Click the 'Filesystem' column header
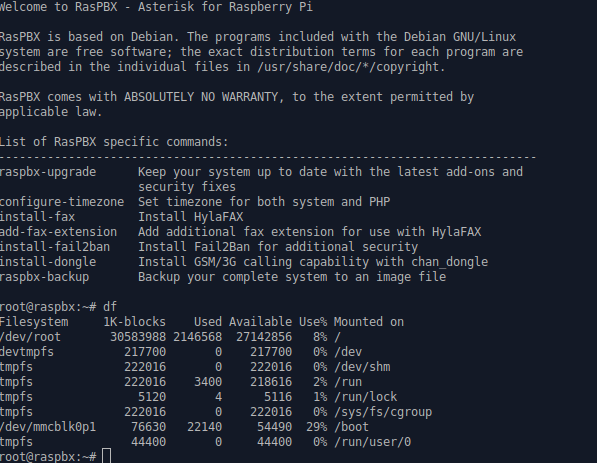 coord(34,322)
